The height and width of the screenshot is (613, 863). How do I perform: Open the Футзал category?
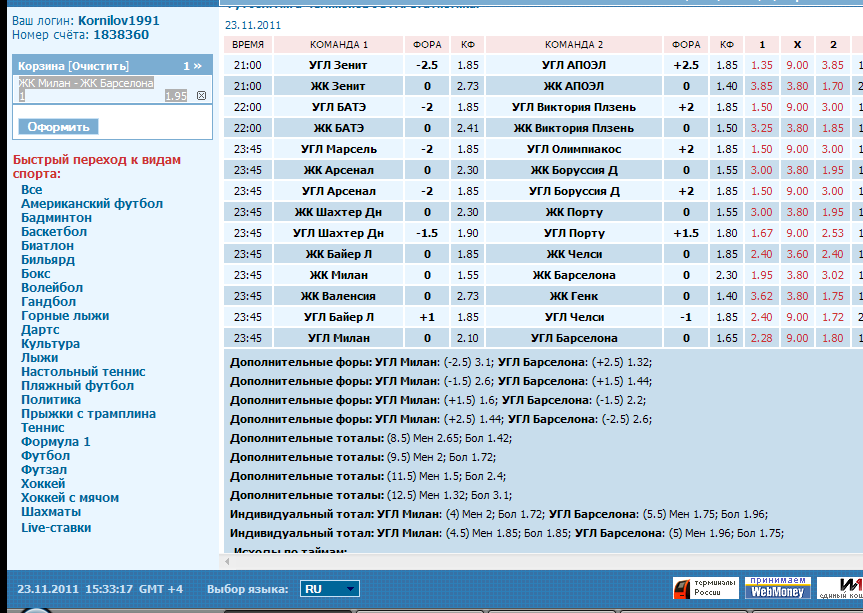pos(43,470)
